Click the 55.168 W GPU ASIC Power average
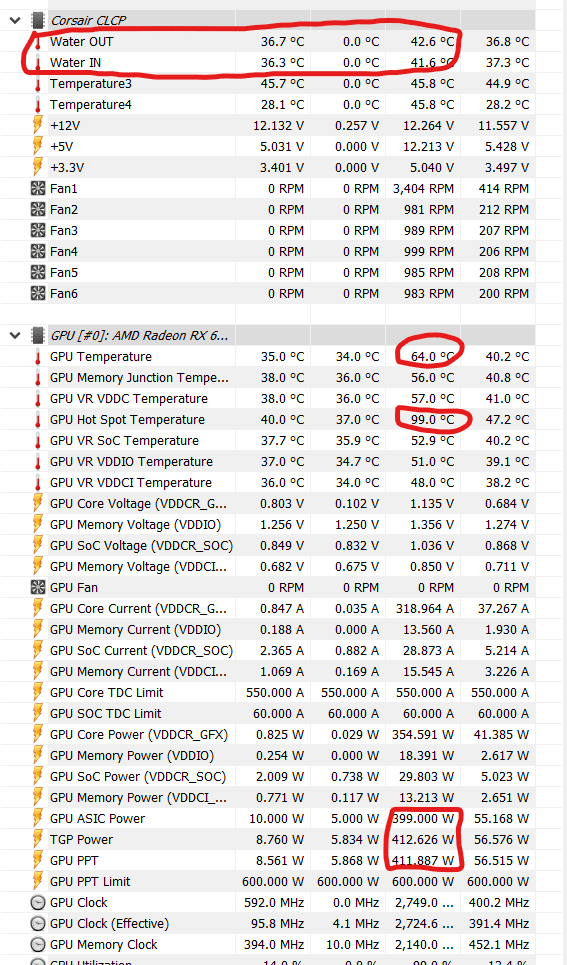The image size is (567, 965). [x=502, y=819]
